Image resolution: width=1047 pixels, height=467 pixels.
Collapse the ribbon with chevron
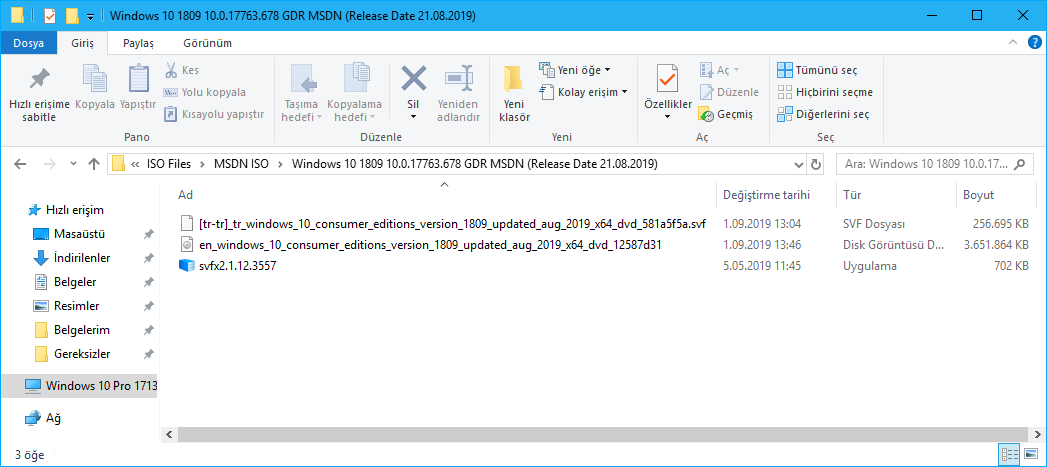(x=1012, y=42)
